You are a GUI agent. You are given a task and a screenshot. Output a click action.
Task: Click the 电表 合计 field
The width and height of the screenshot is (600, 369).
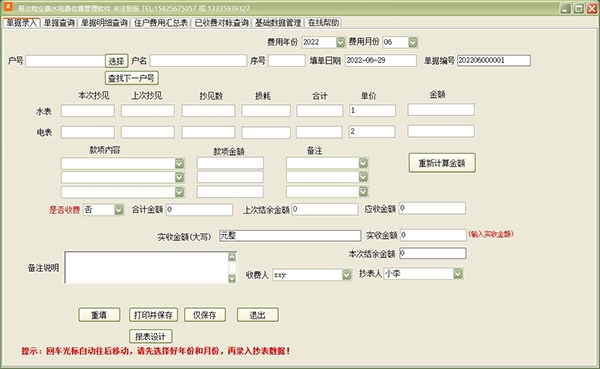[x=319, y=132]
